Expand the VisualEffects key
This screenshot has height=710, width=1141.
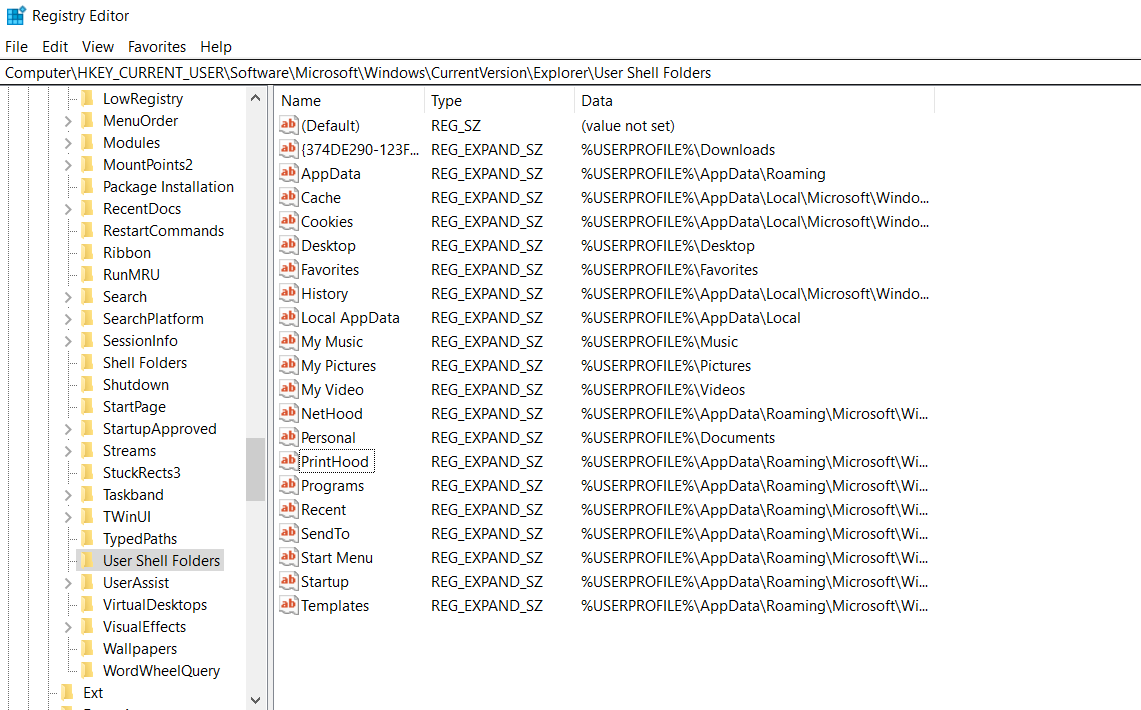[68, 626]
